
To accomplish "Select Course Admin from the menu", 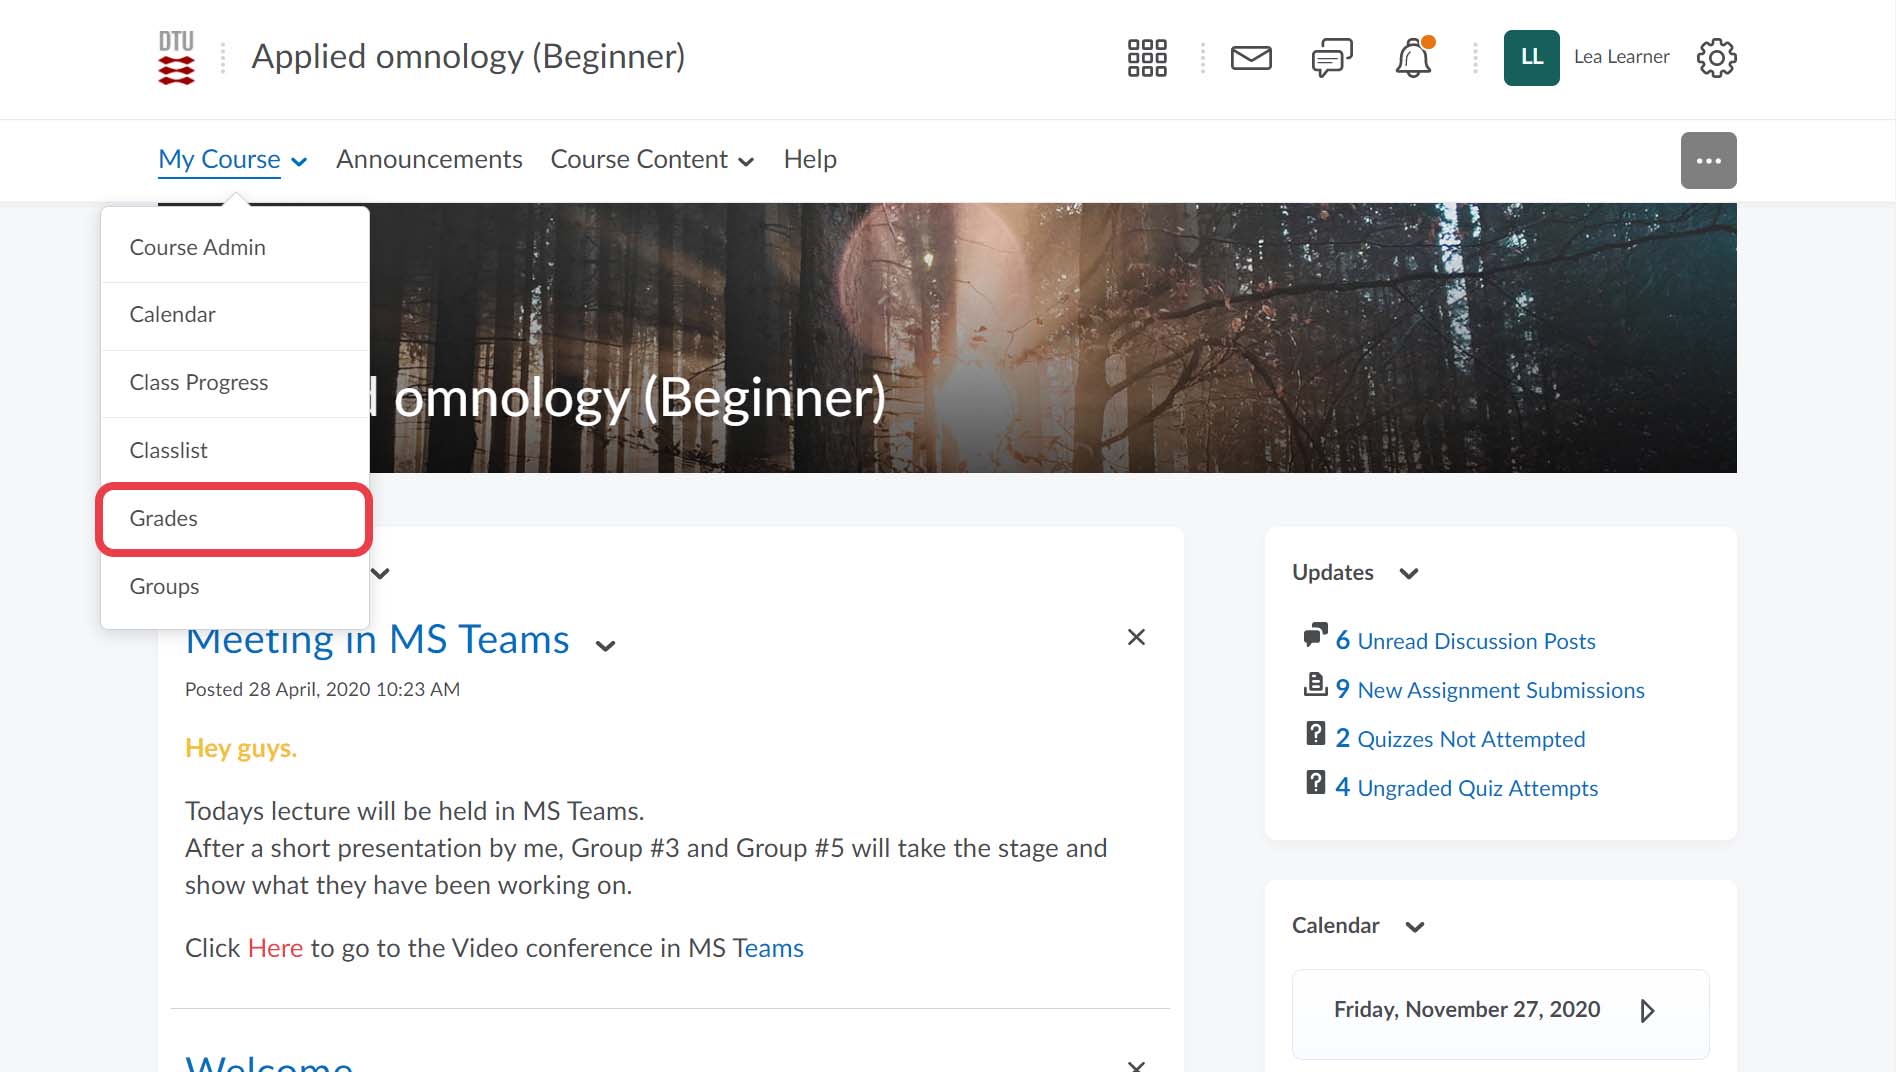I will point(235,247).
